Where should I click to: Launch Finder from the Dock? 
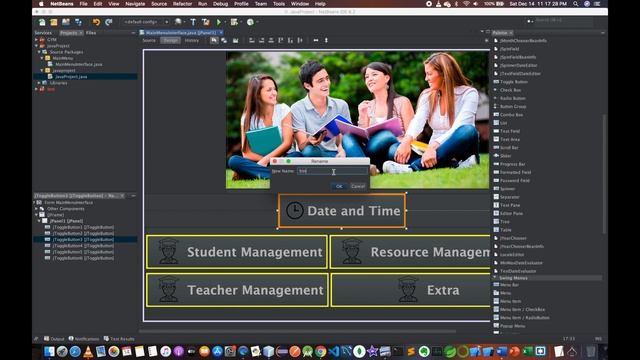[49, 351]
